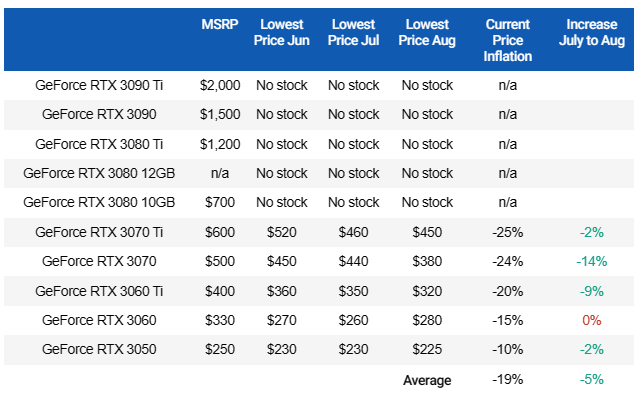Click the red 0% increase value
The image size is (638, 408).
(591, 321)
